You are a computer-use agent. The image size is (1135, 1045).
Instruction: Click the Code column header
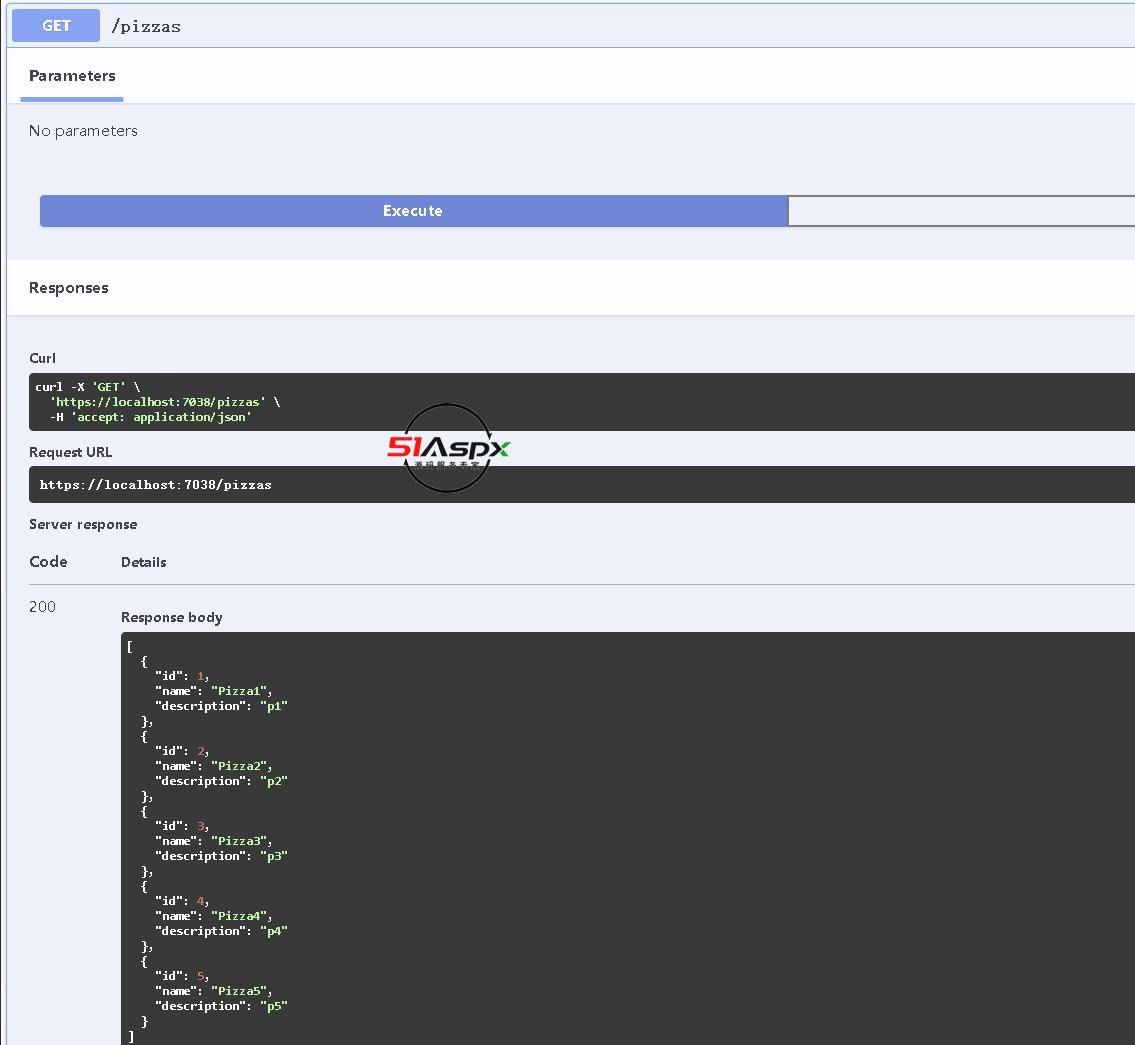point(48,562)
